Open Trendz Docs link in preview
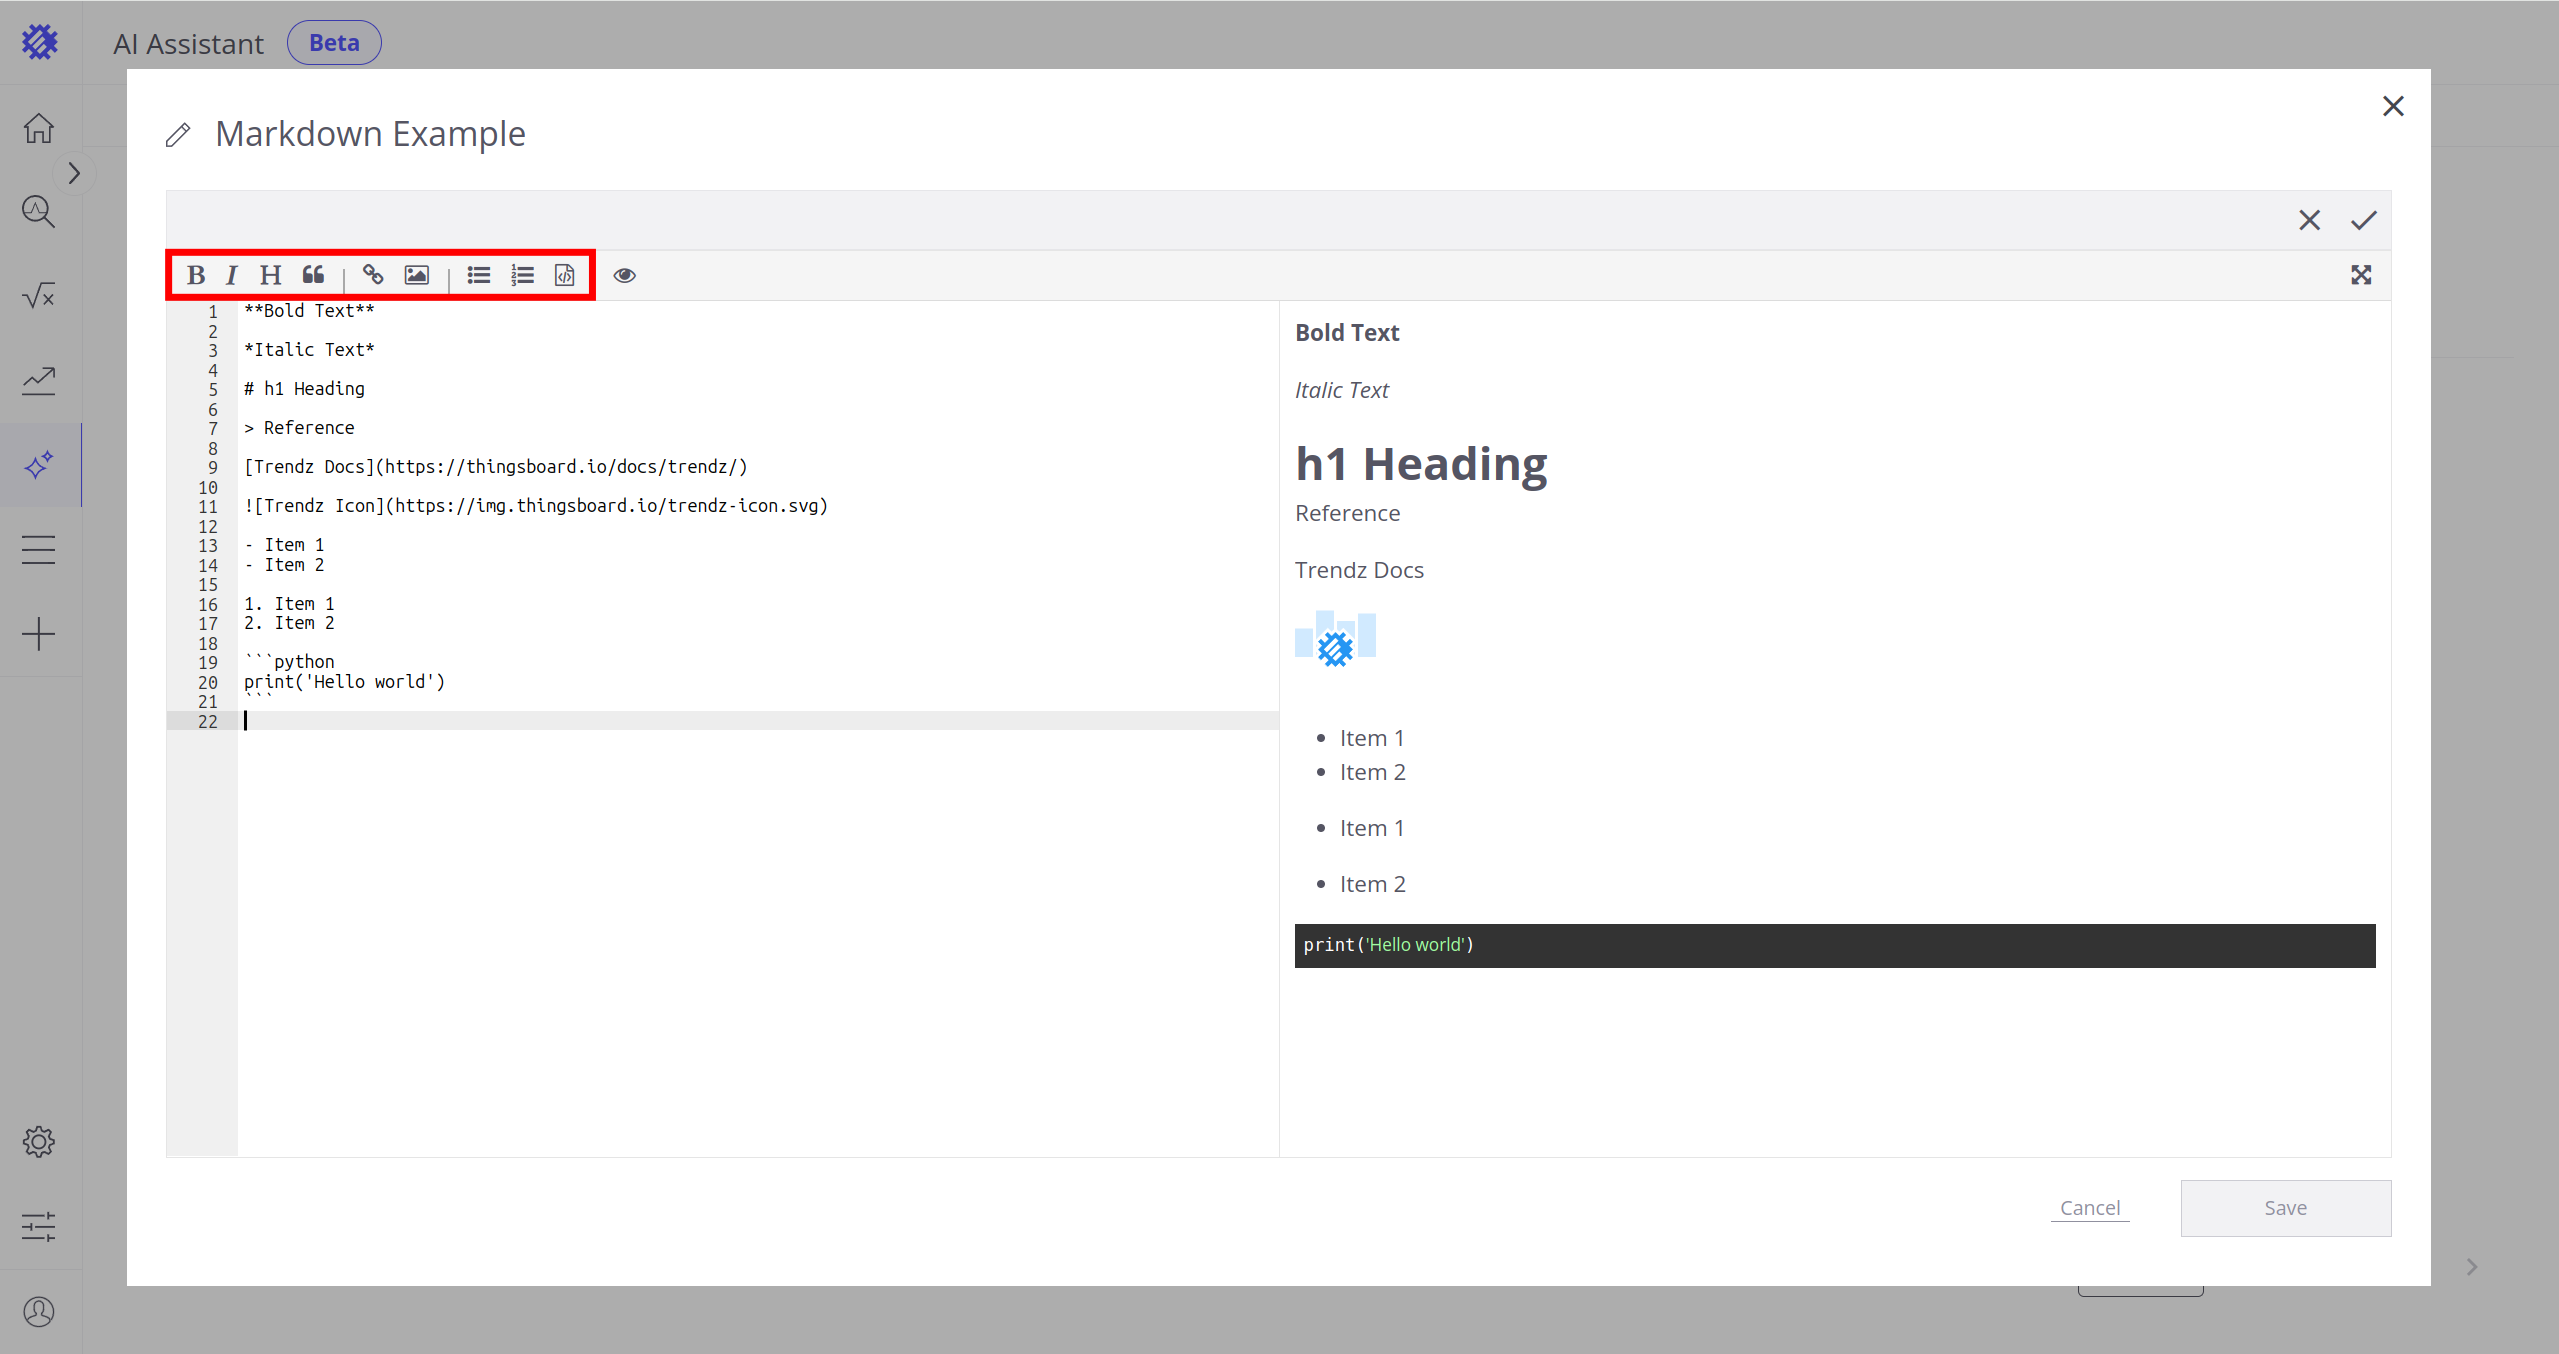 [x=1359, y=570]
